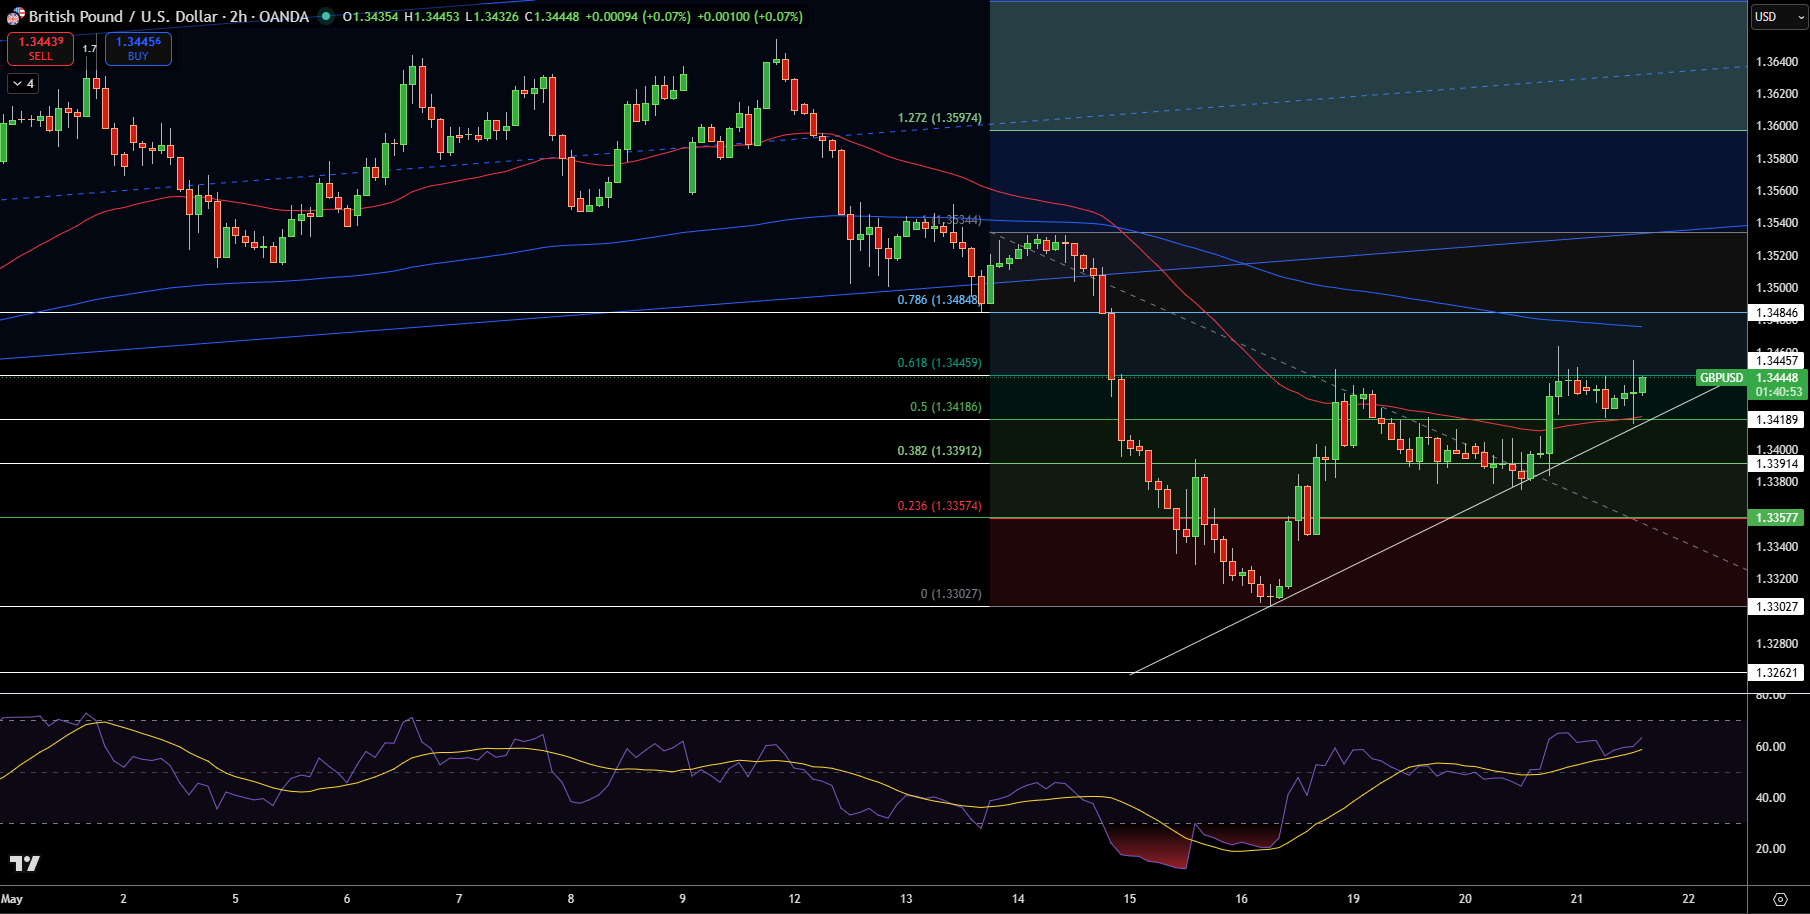Screen dimensions: 1810x914
Task: Open chart settings gear icon
Action: click(1780, 899)
